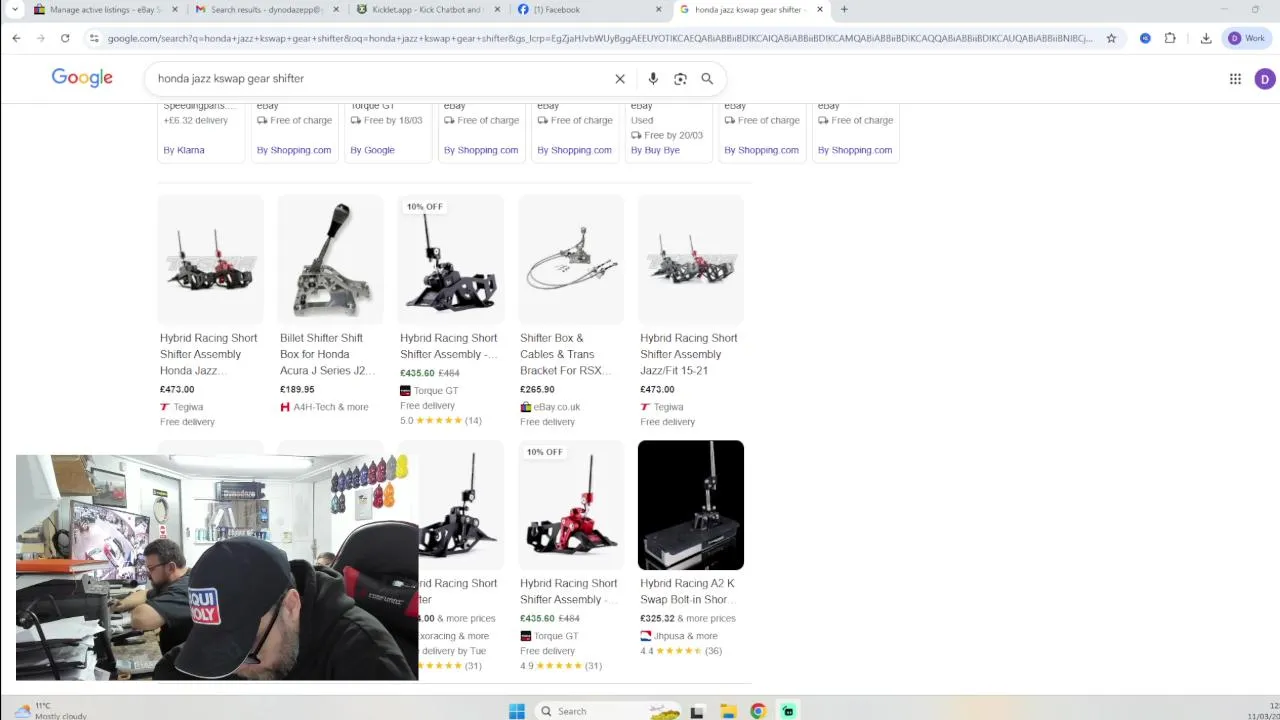Click the red shifter 10% OFF image, bottom row
Image resolution: width=1280 pixels, height=720 pixels.
pyautogui.click(x=570, y=505)
